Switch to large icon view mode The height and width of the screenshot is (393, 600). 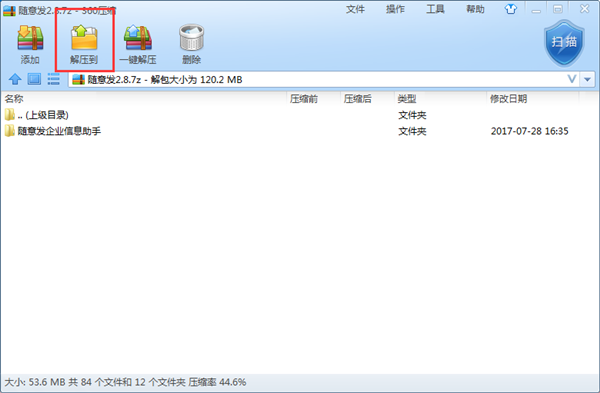[x=34, y=79]
